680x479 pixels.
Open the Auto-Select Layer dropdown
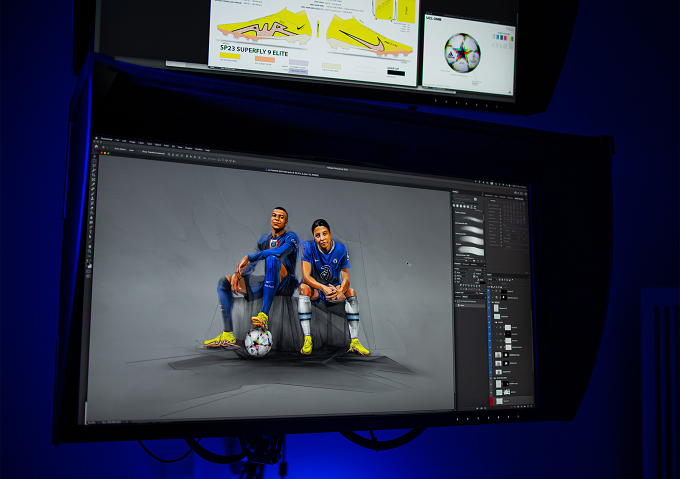pos(132,150)
